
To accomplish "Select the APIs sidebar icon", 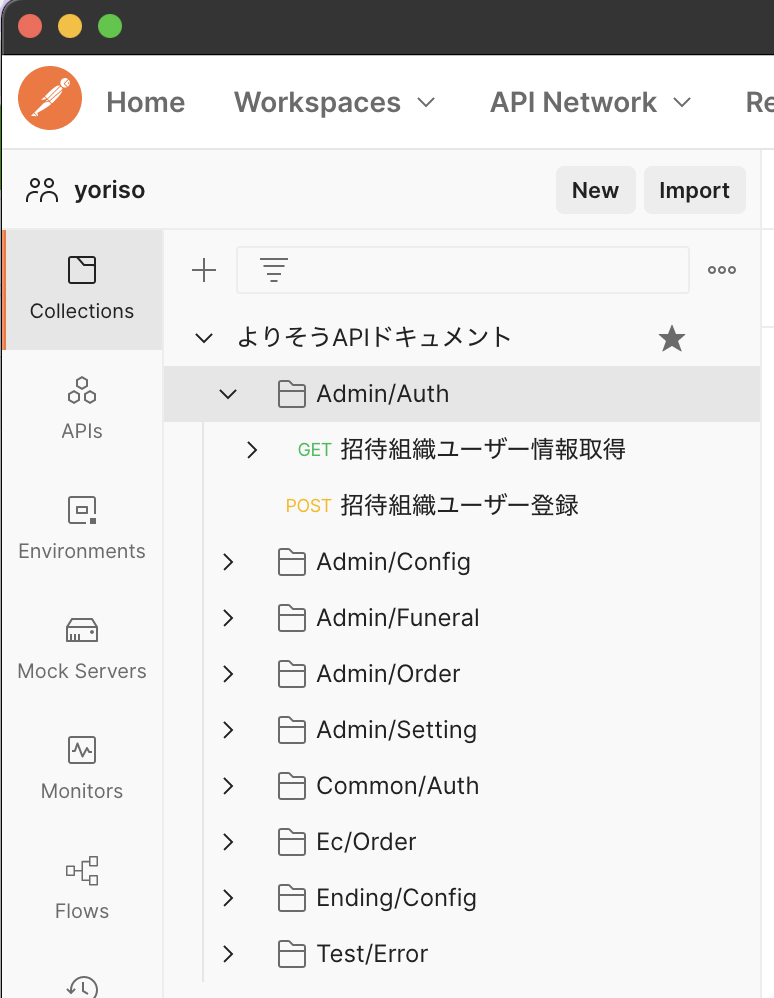I will click(81, 408).
